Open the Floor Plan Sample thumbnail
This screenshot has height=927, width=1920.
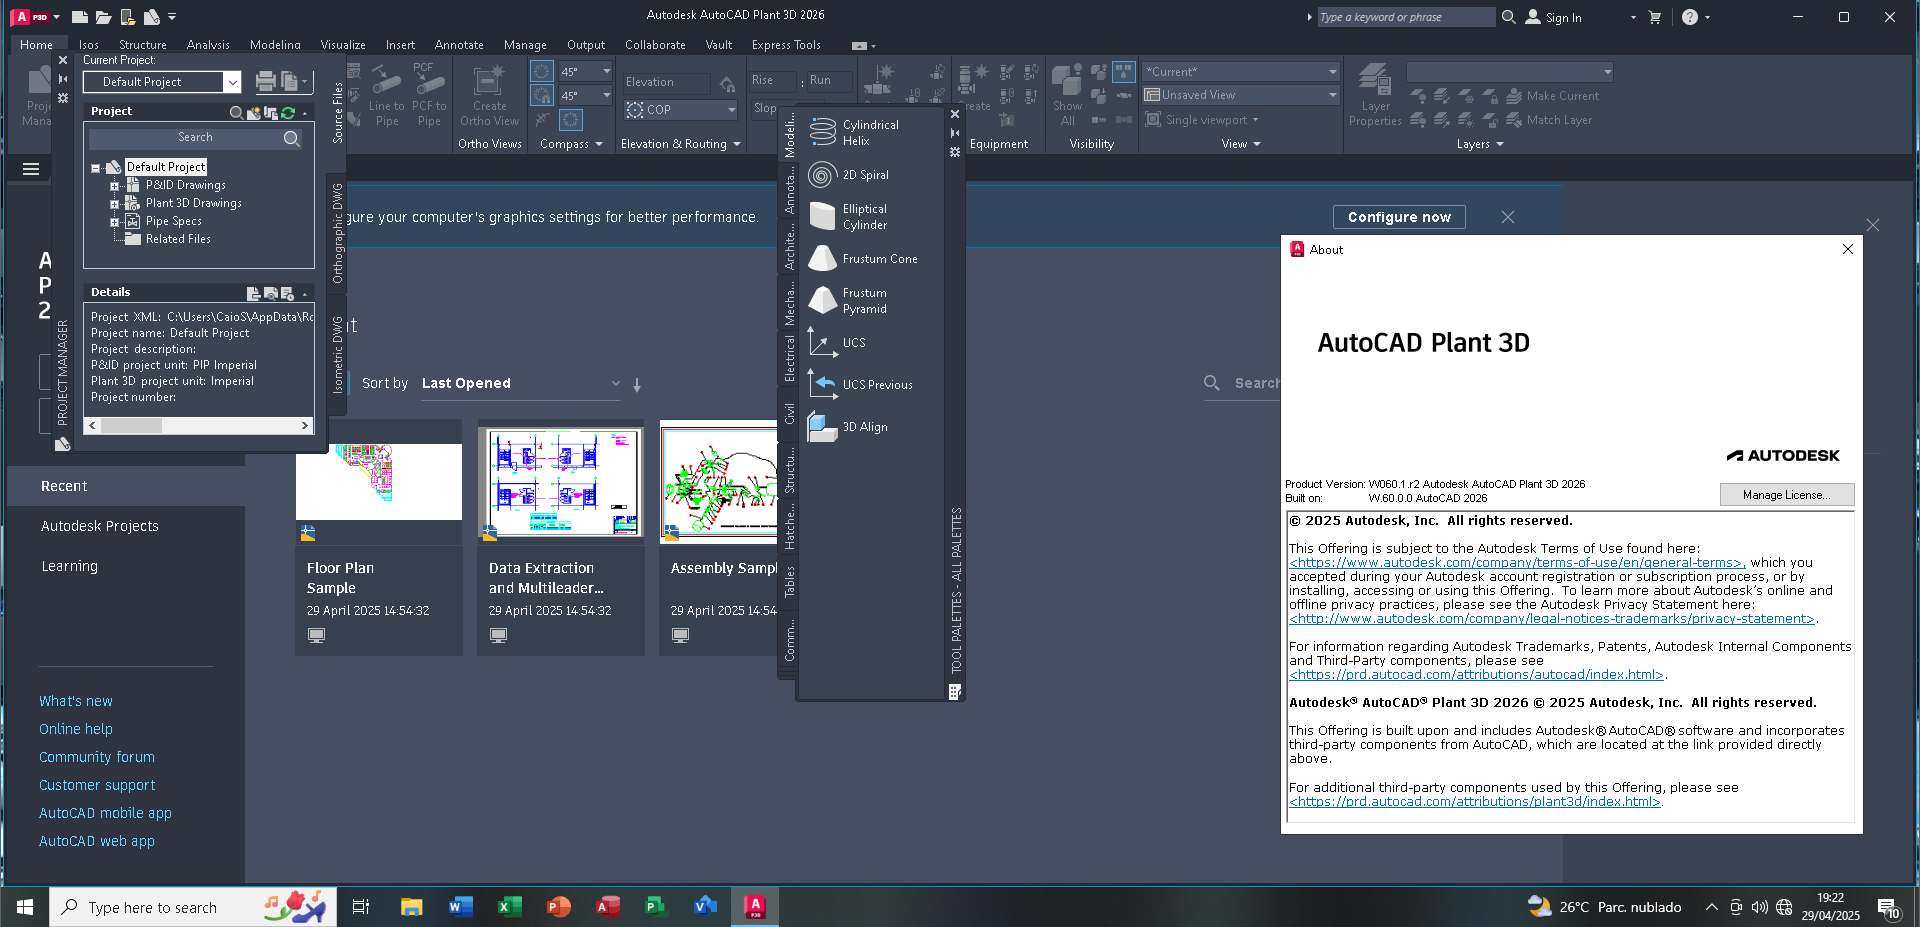(379, 483)
